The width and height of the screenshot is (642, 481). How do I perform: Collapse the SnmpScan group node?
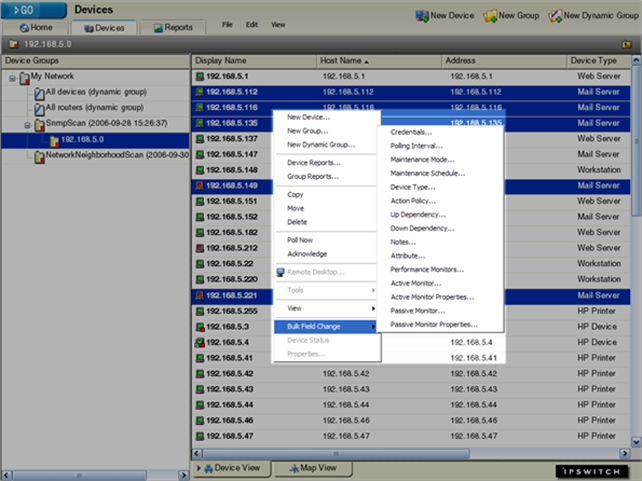tap(27, 125)
